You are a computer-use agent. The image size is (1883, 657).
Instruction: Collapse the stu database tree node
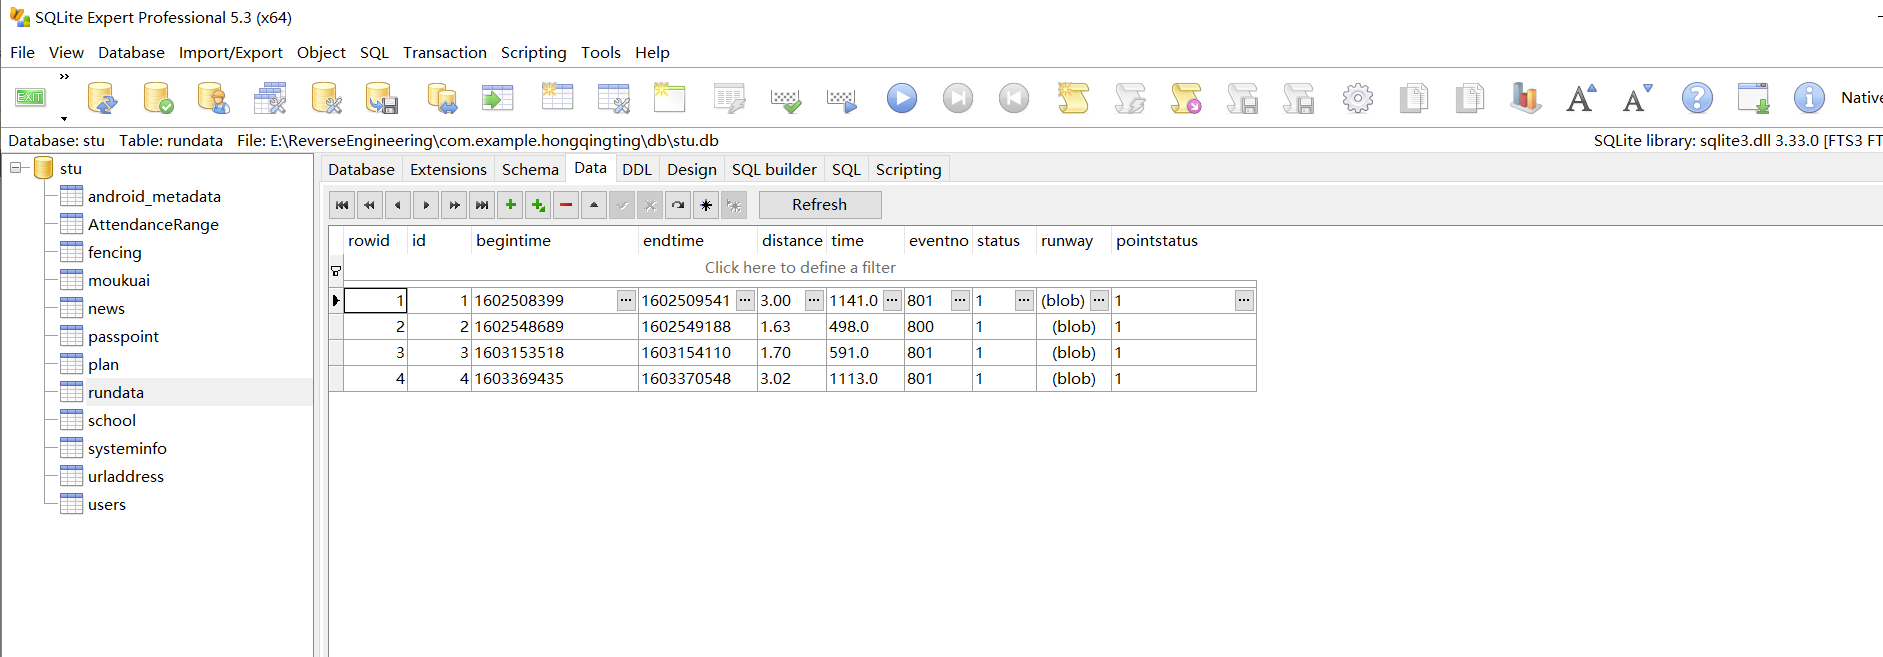click(x=17, y=168)
